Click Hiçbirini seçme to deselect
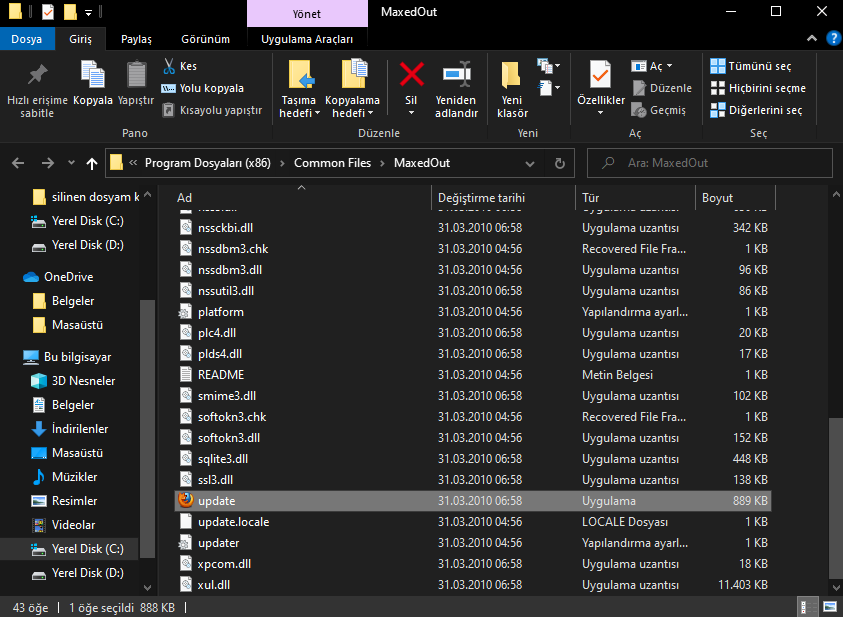 coord(758,88)
